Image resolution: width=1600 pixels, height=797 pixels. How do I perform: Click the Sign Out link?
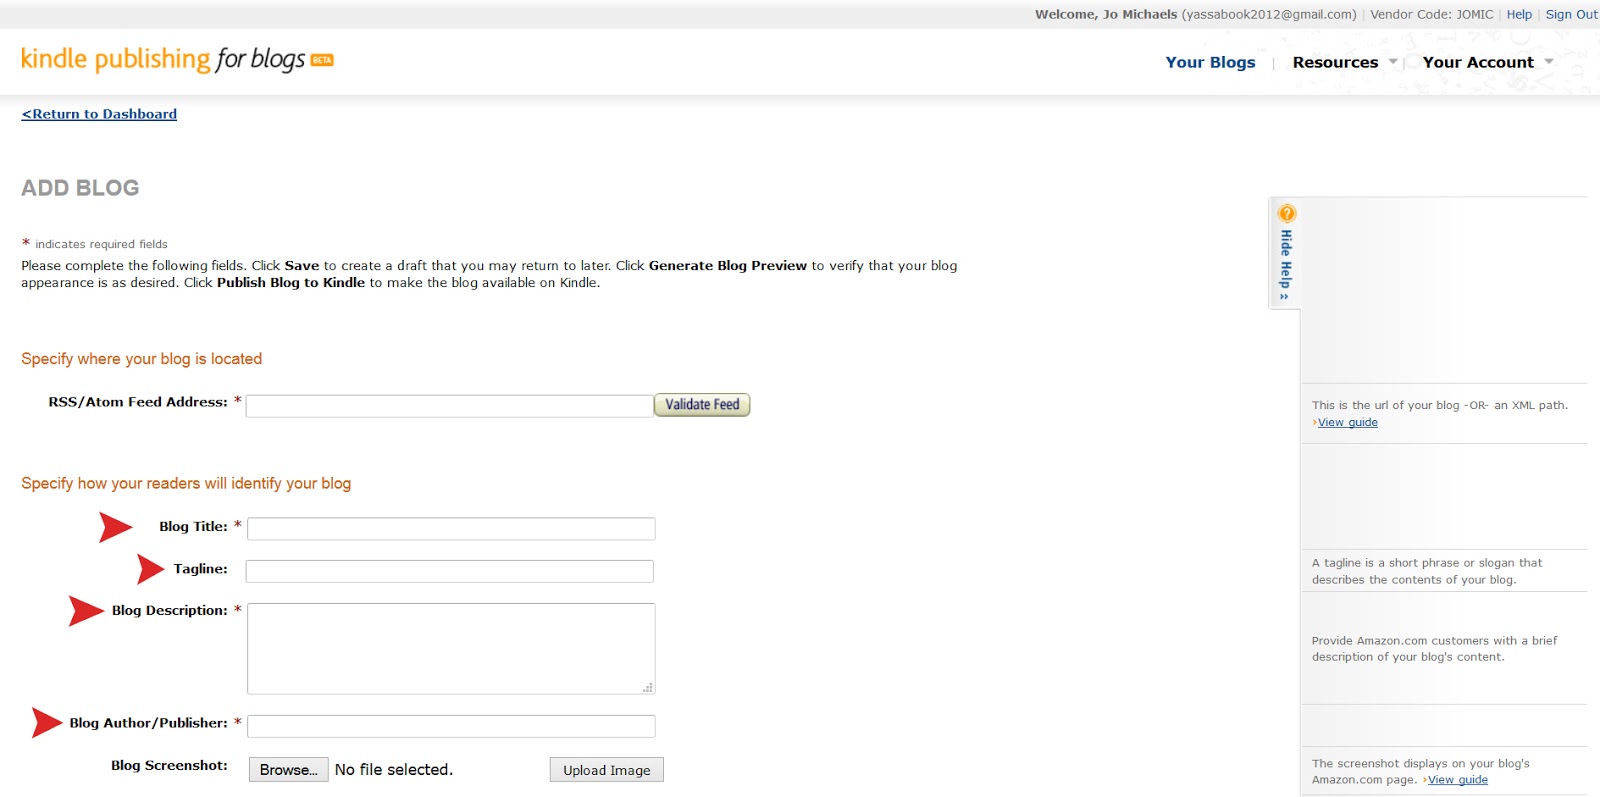(x=1571, y=14)
